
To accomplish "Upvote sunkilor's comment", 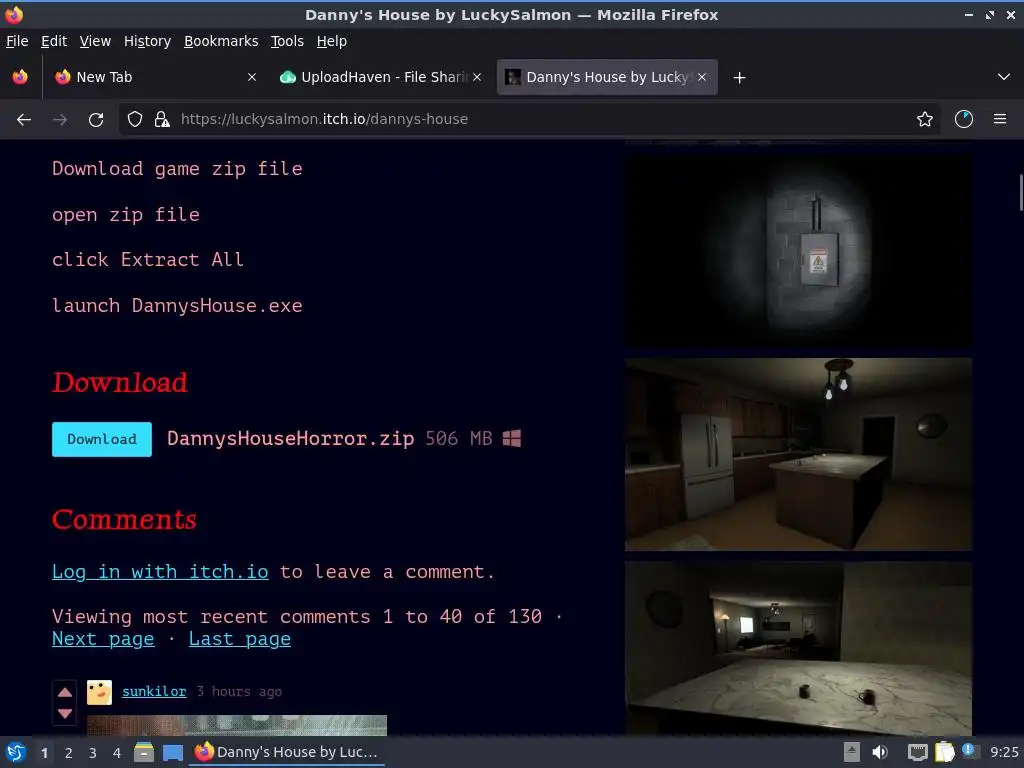I will [65, 692].
